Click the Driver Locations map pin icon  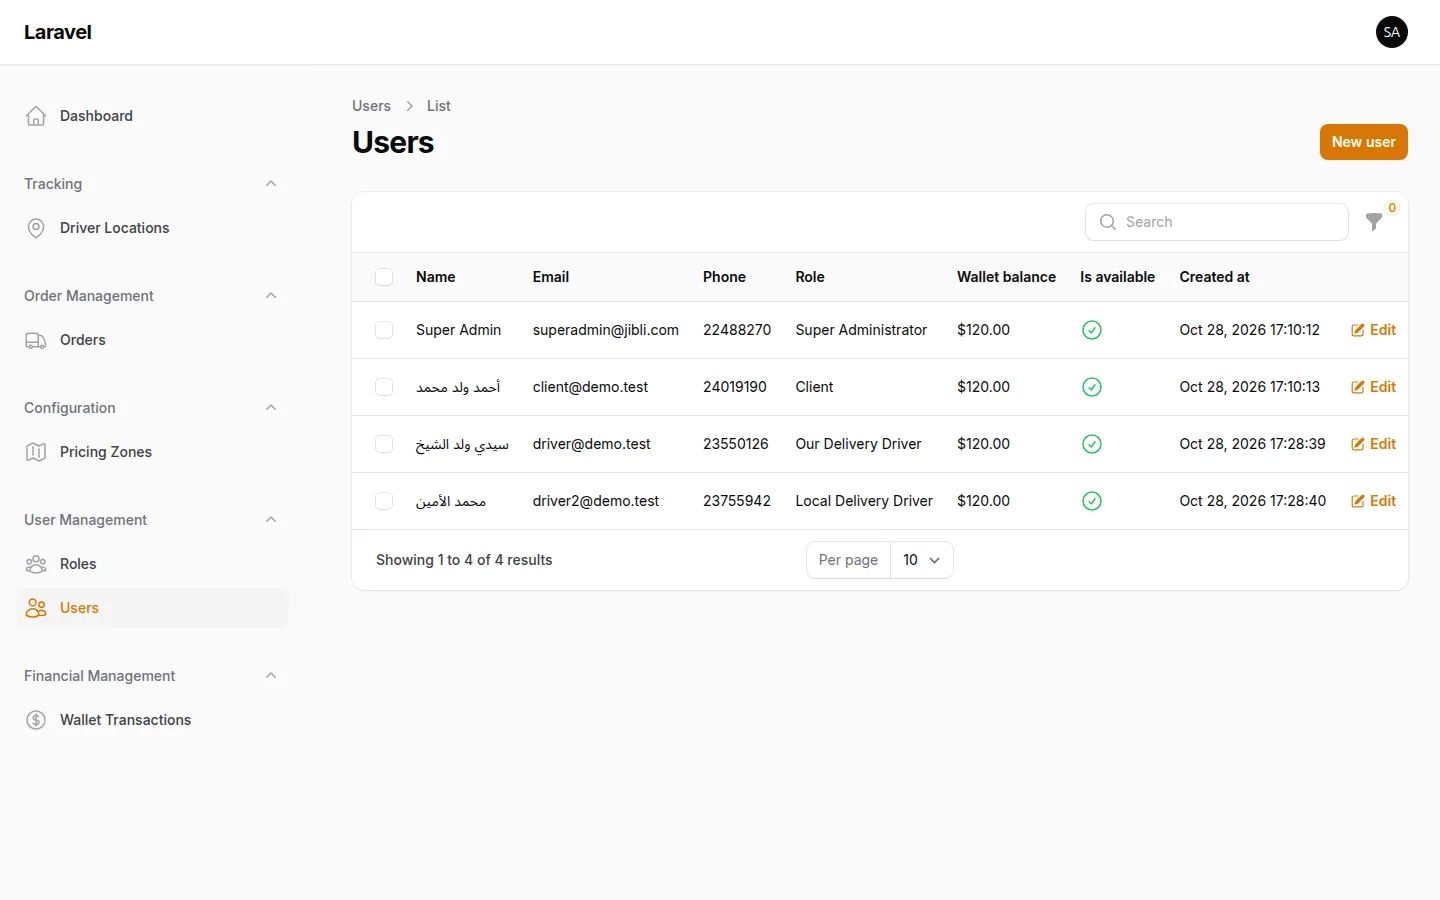36,228
